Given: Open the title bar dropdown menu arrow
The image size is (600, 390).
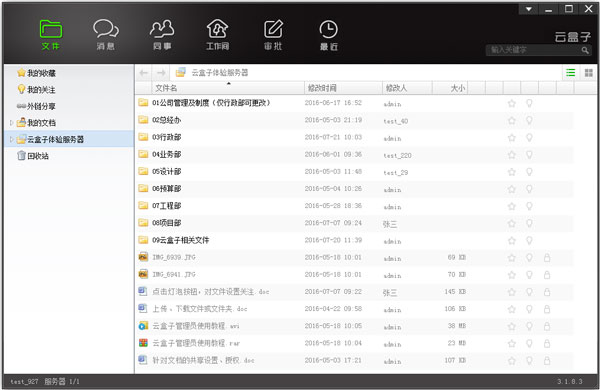Looking at the screenshot, I should pyautogui.click(x=528, y=9).
